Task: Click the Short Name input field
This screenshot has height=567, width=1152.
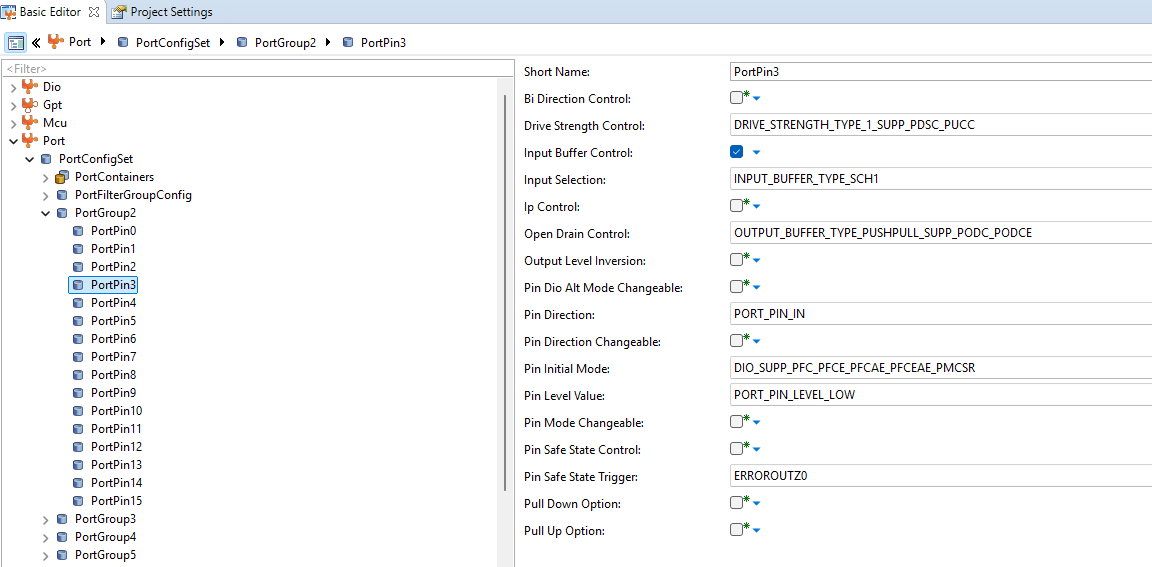Action: coord(940,72)
